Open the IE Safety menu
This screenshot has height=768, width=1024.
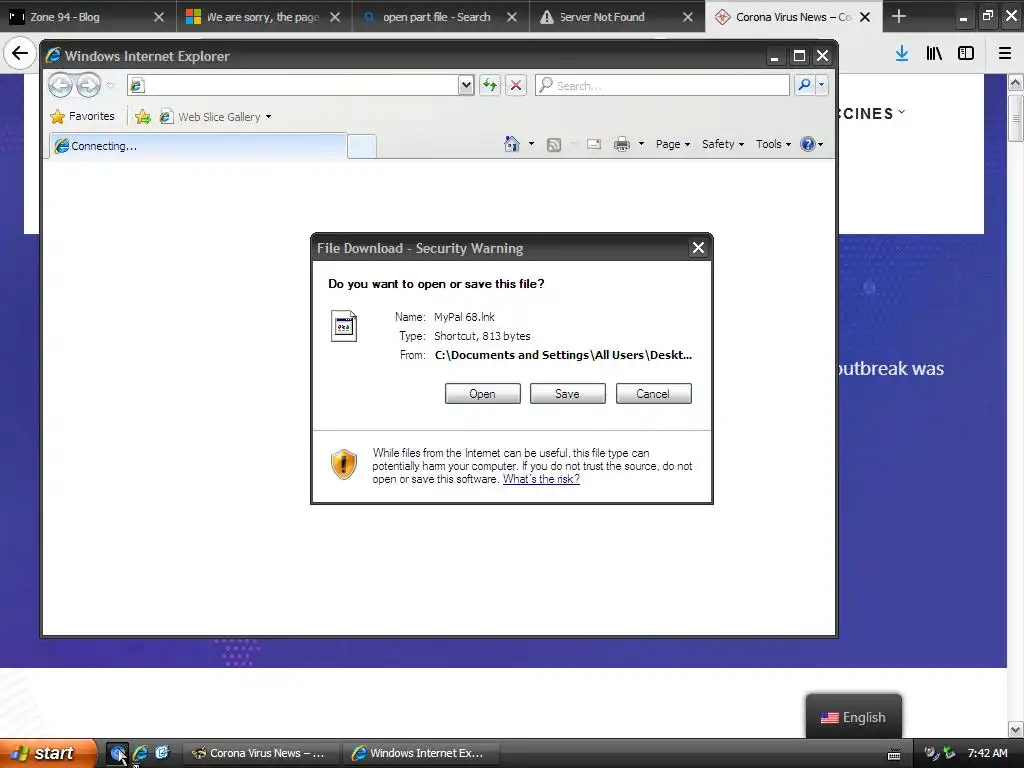723,144
